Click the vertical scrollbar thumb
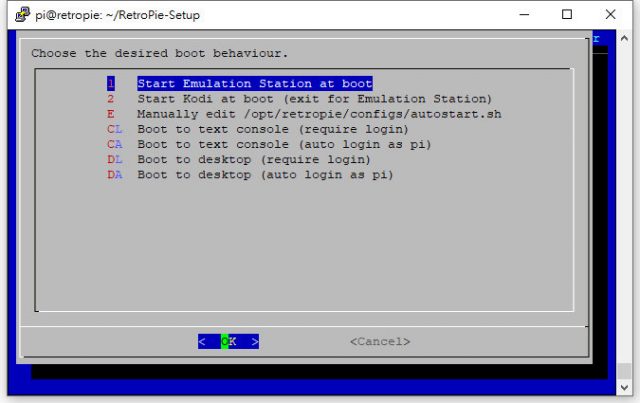The image size is (640, 403). (x=624, y=371)
